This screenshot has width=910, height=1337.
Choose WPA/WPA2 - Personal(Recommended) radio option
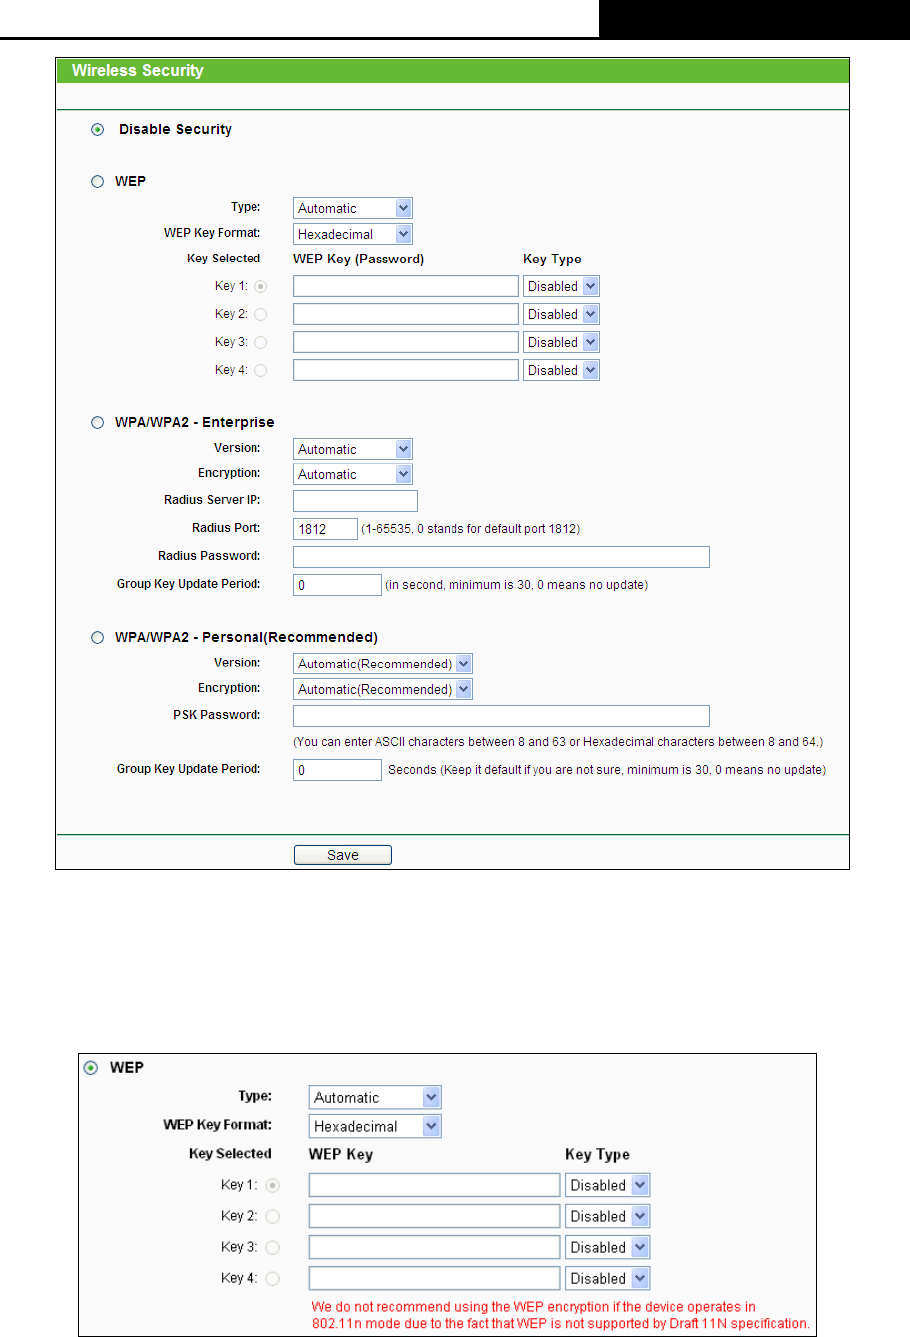coord(97,638)
